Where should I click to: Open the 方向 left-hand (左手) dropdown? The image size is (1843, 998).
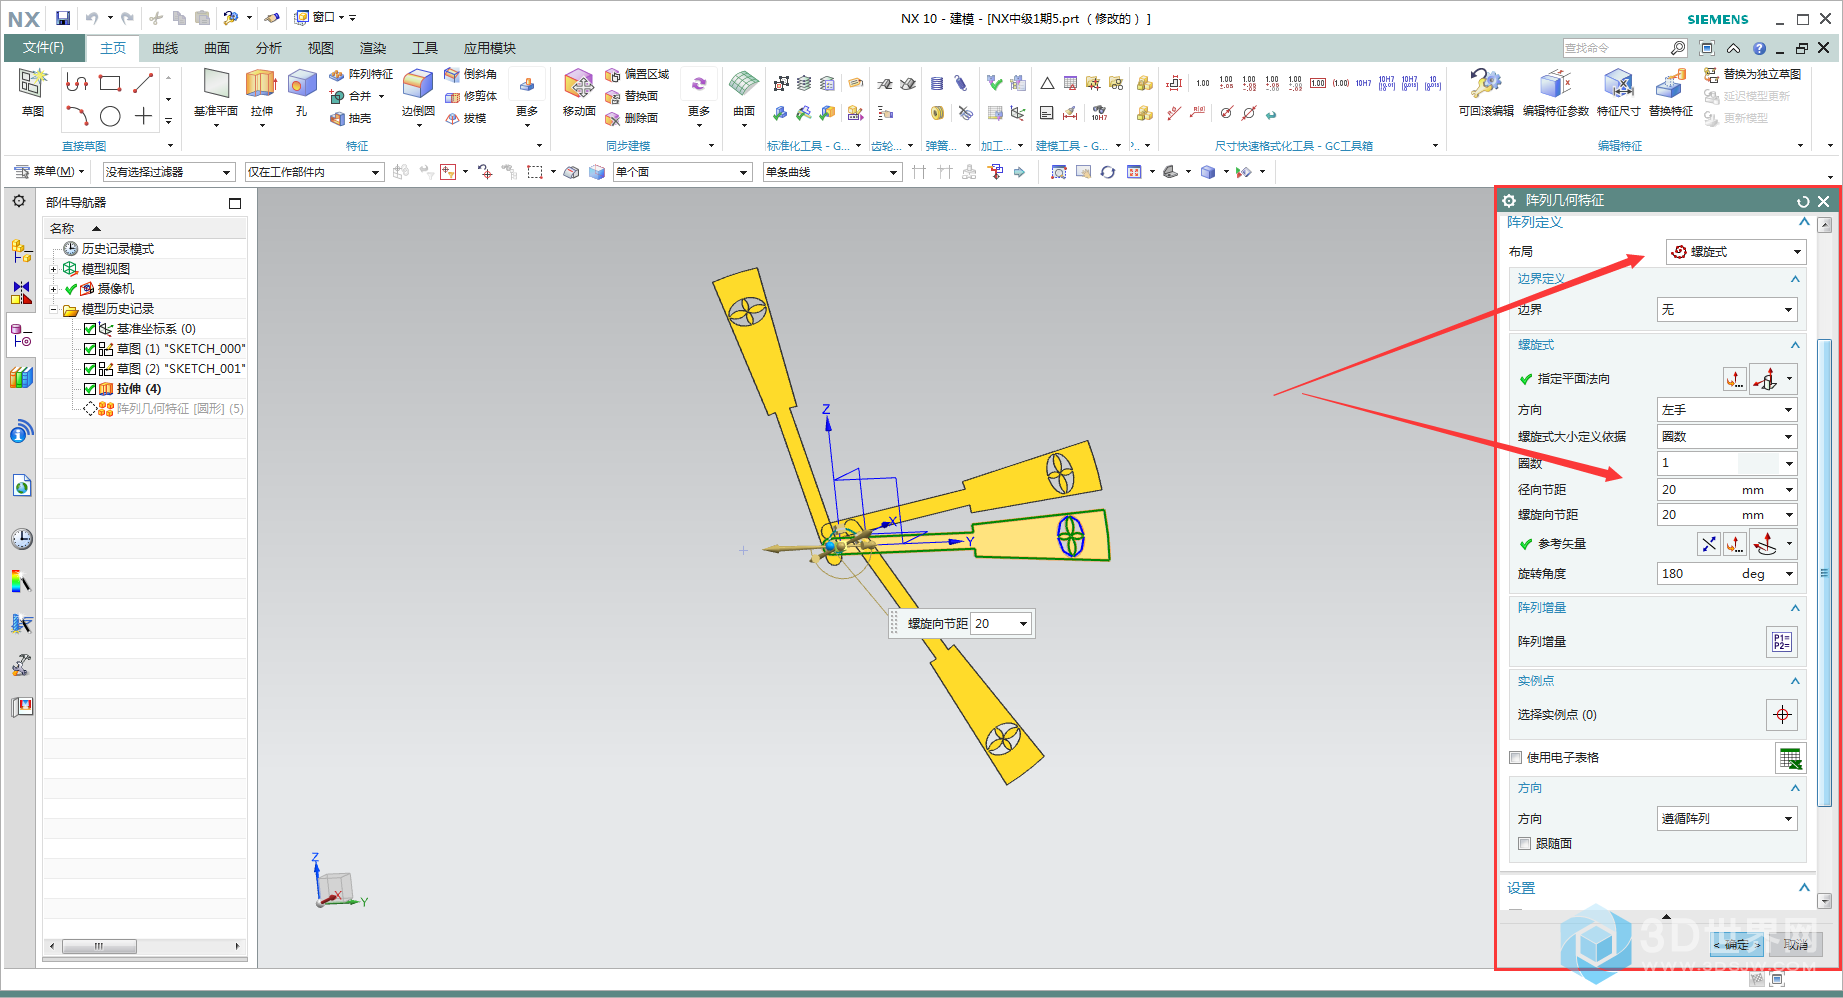tap(1727, 410)
